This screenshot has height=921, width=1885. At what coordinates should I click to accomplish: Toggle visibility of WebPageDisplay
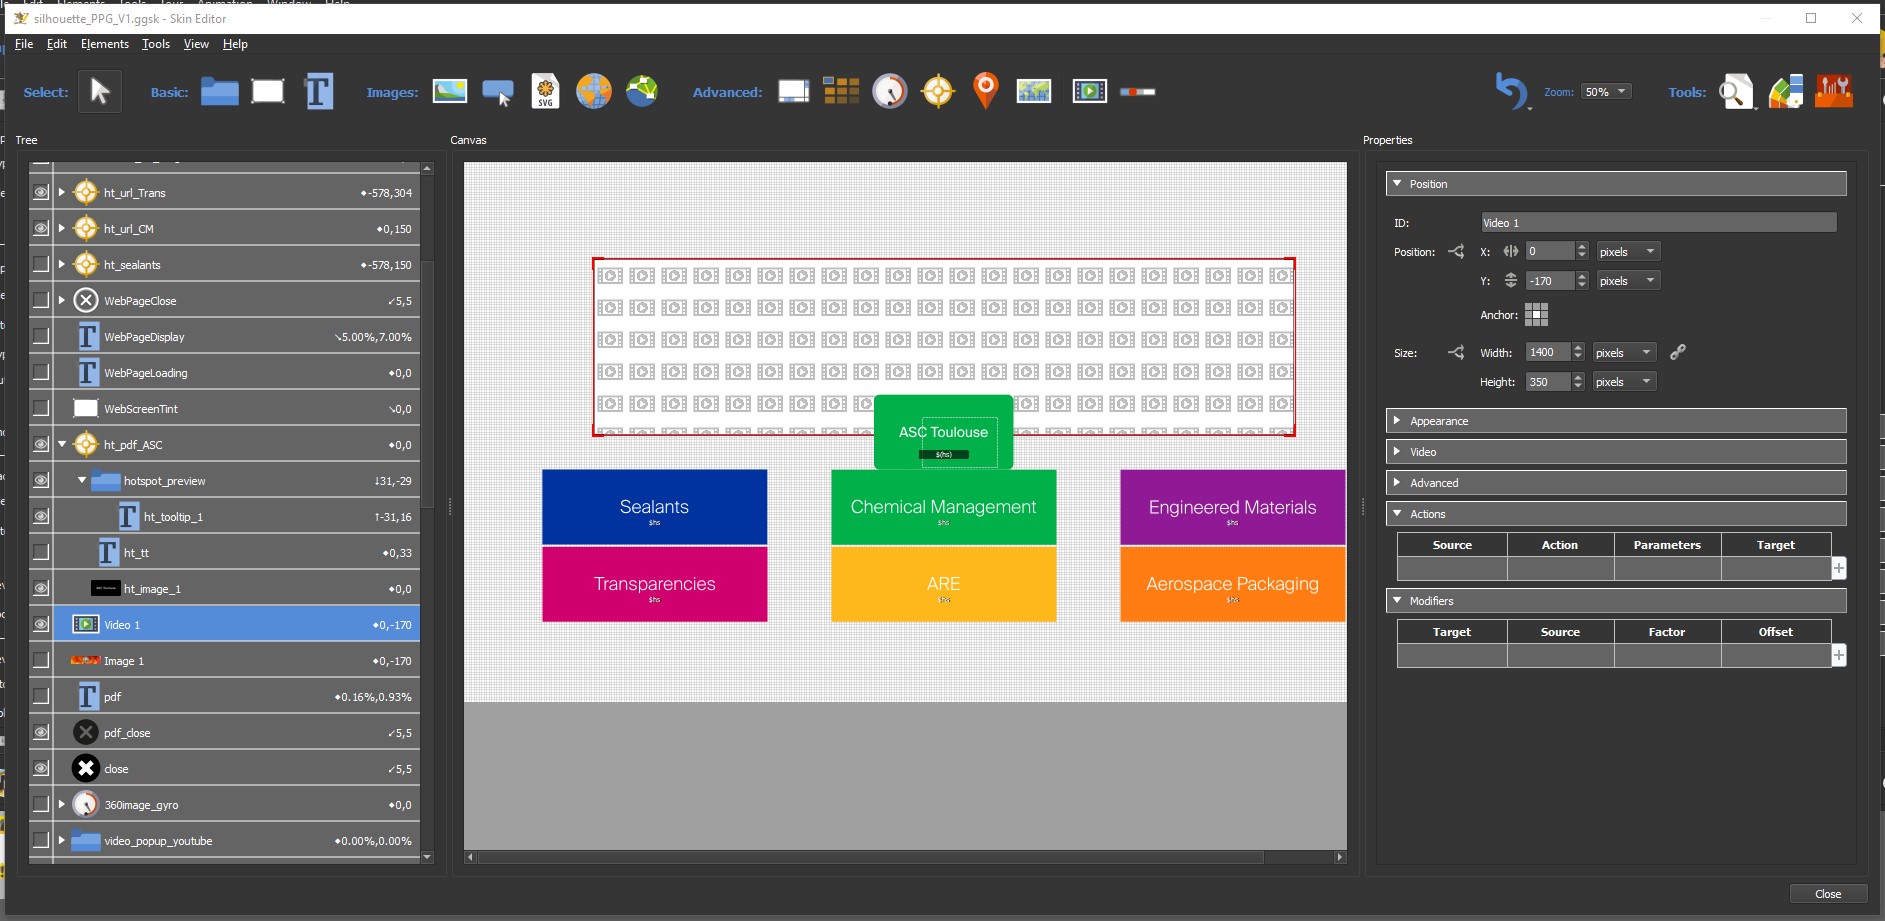click(41, 337)
